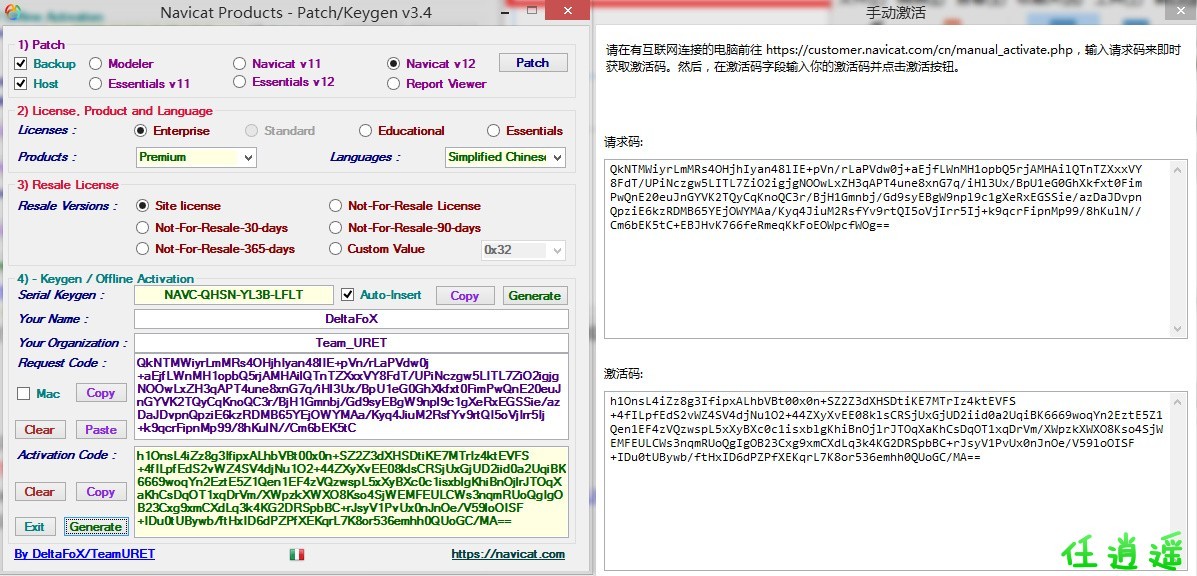Image resolution: width=1197 pixels, height=576 pixels.
Task: Click the down arrow of 请求码 box scrollbar
Action: [1179, 329]
